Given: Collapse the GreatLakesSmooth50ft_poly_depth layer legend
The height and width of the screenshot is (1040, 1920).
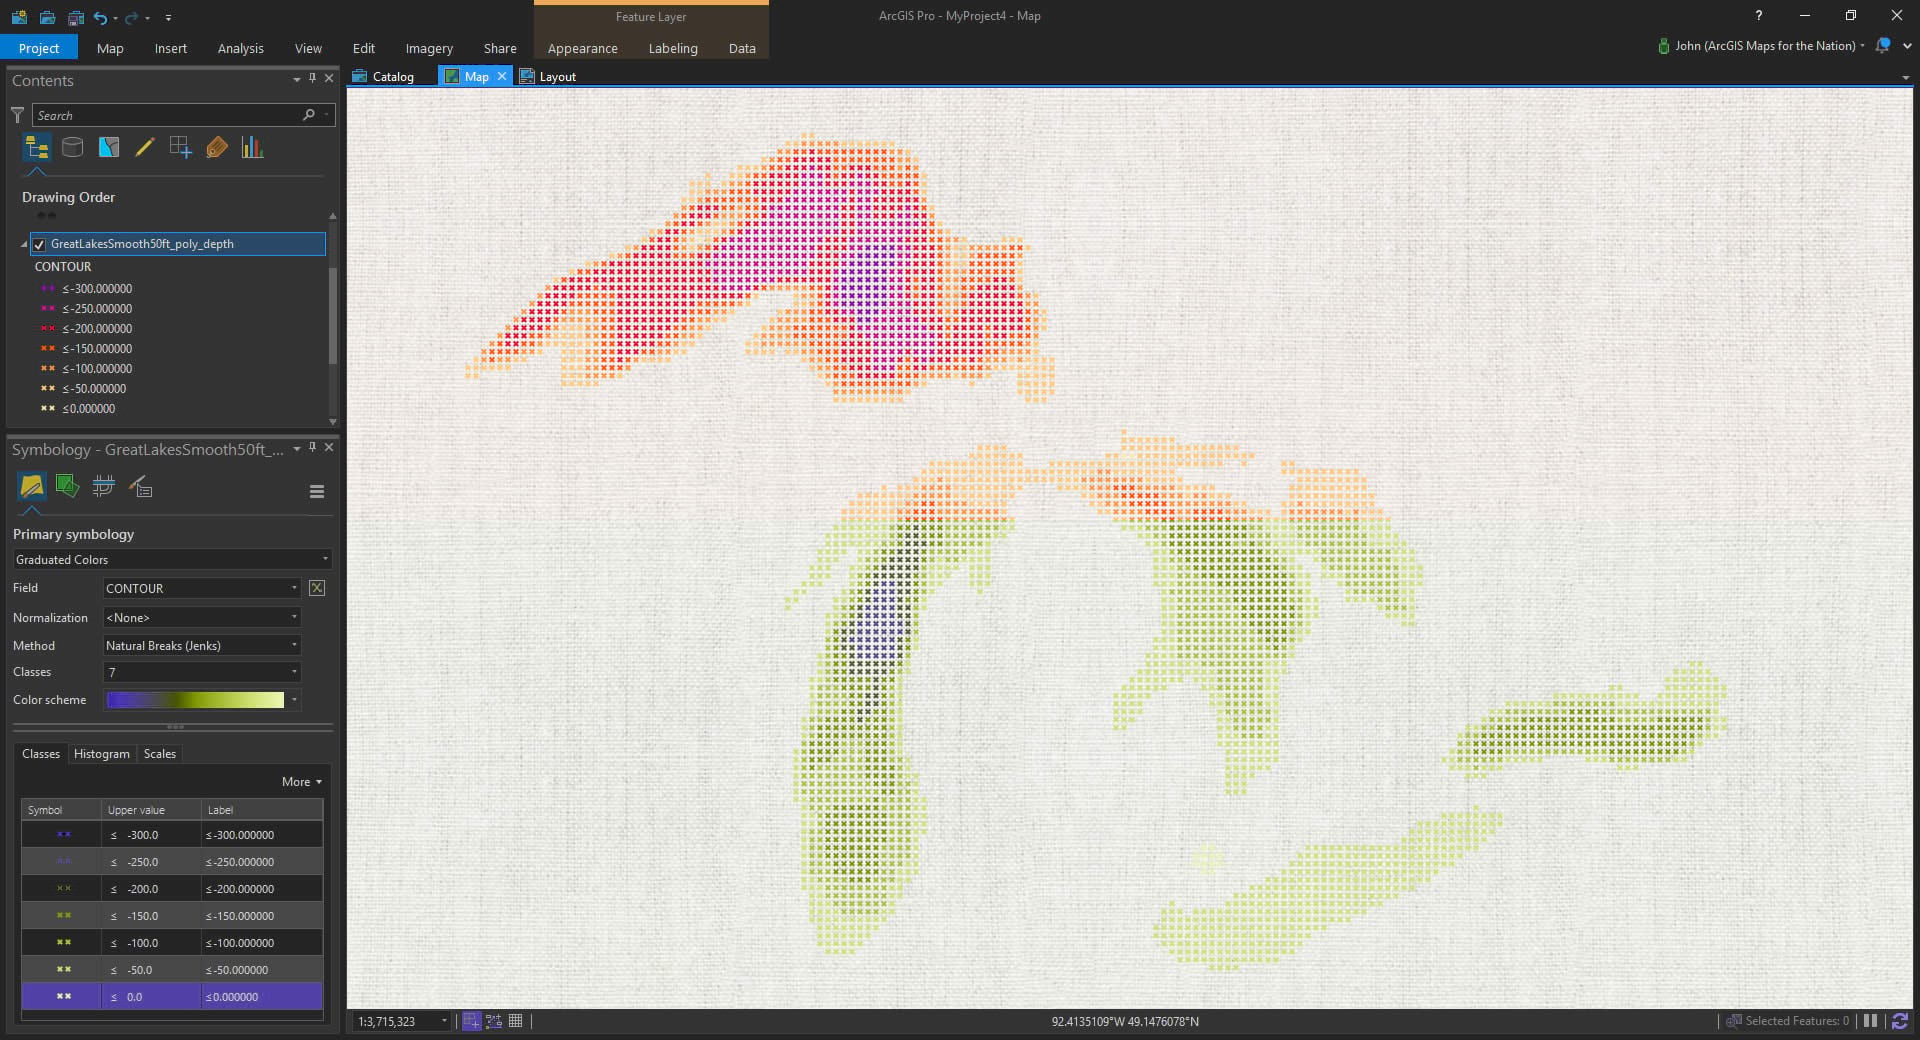Looking at the screenshot, I should point(24,244).
